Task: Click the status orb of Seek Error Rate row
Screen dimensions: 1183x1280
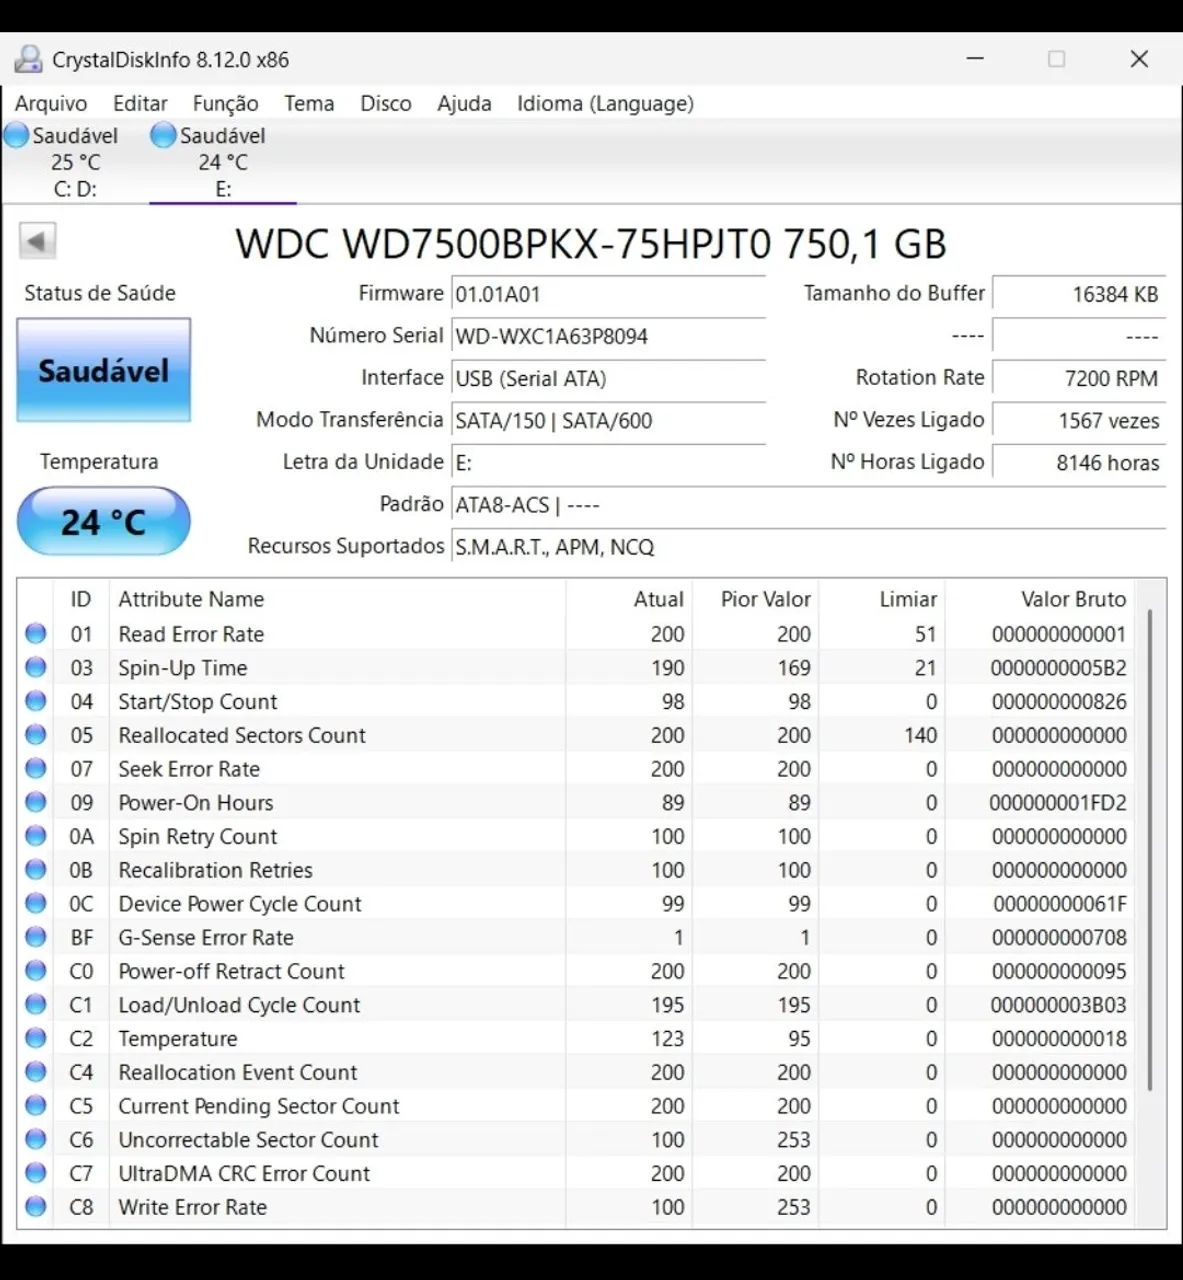Action: coord(36,768)
